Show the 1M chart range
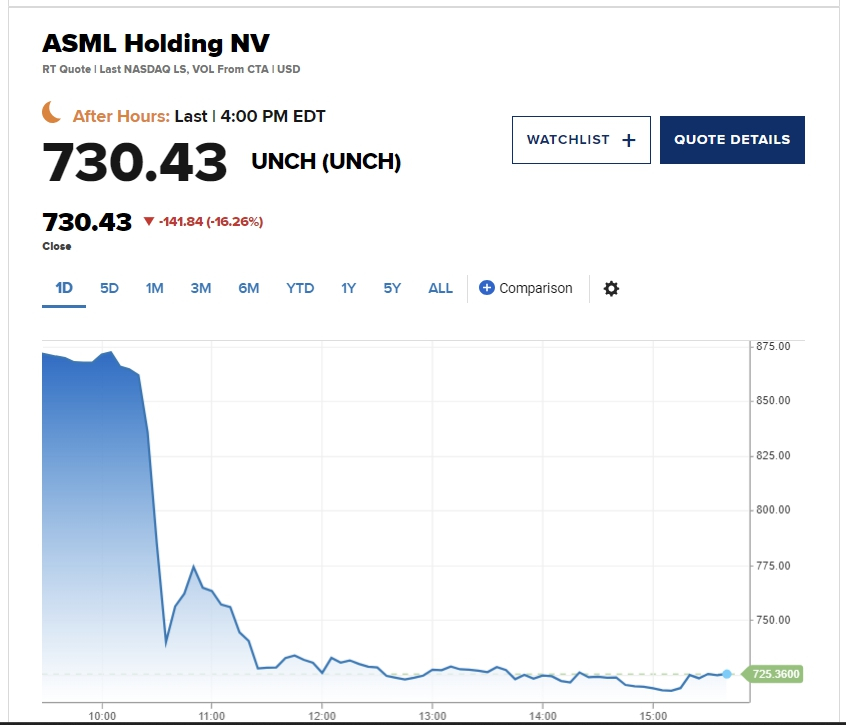 [x=154, y=288]
